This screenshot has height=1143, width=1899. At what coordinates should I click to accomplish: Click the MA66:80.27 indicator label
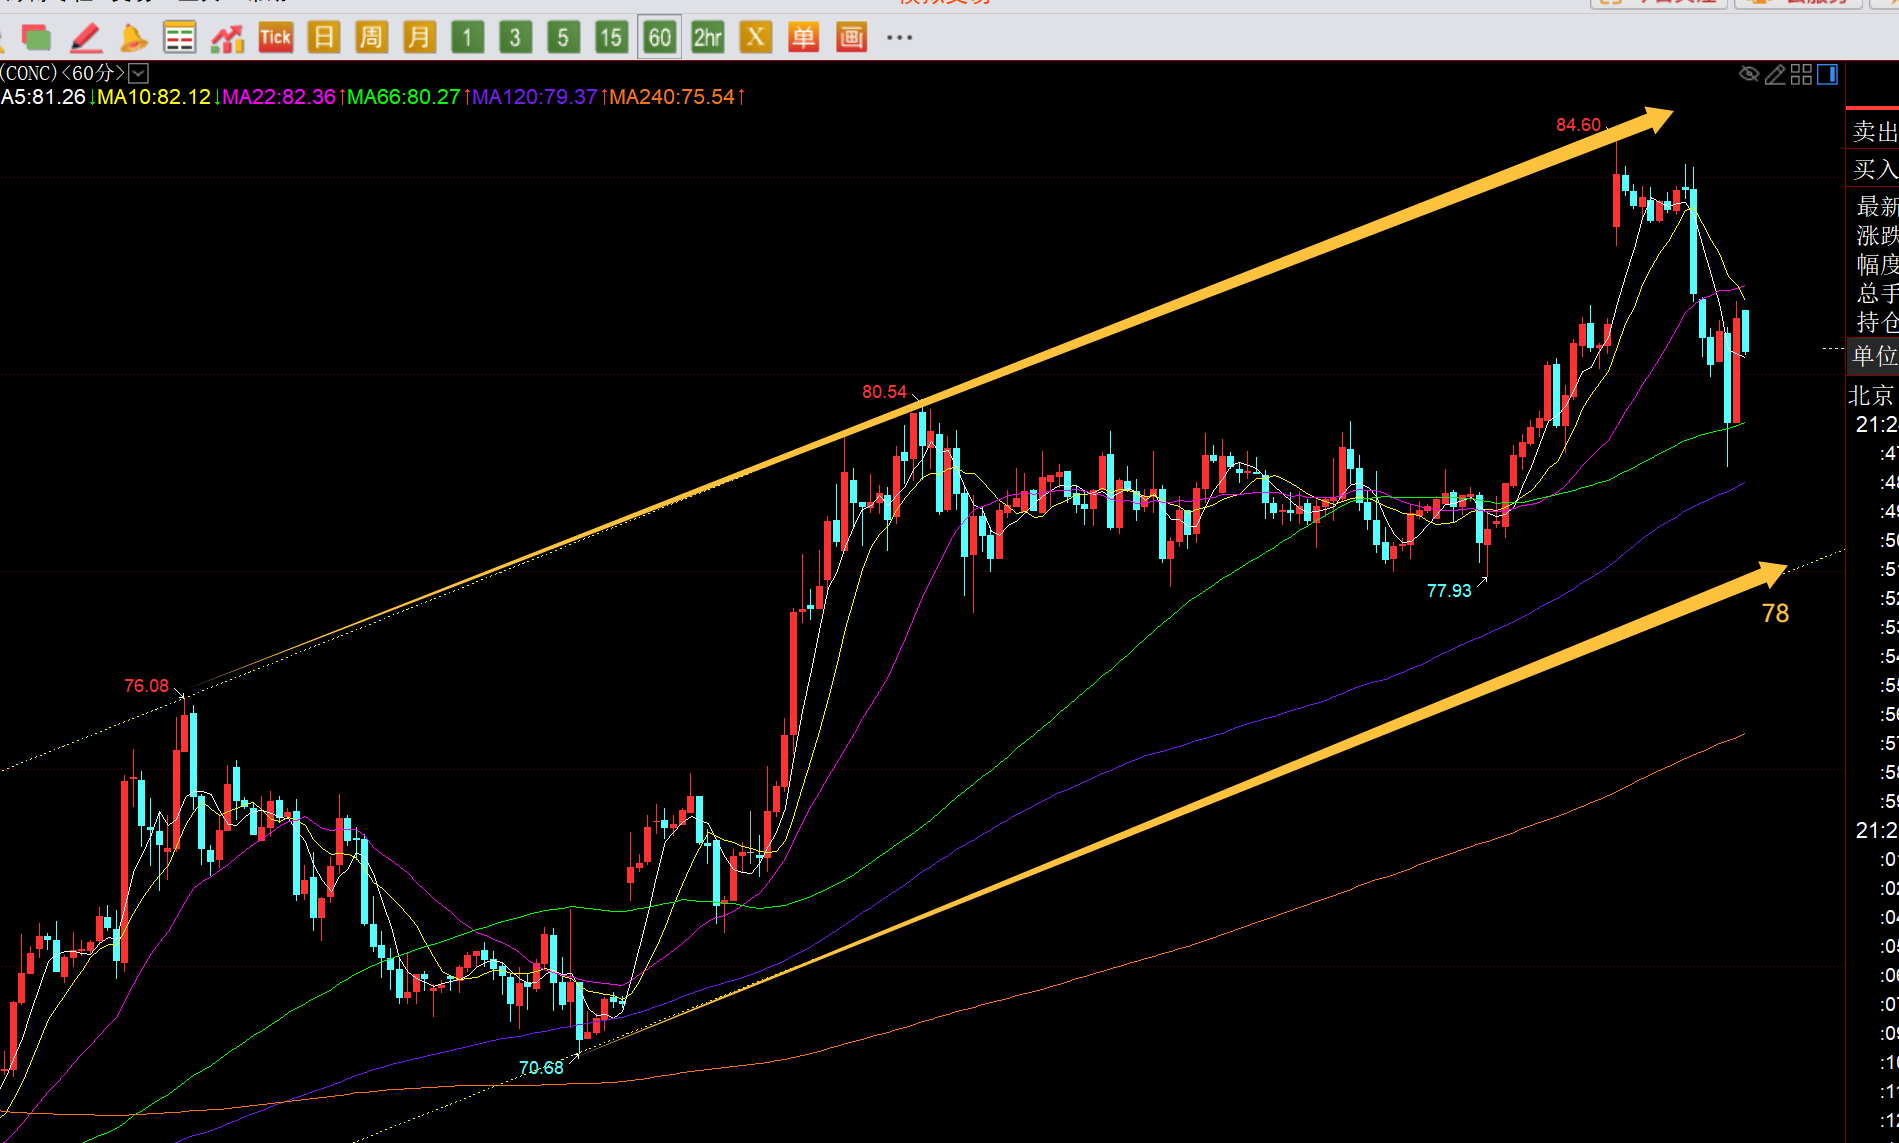404,97
